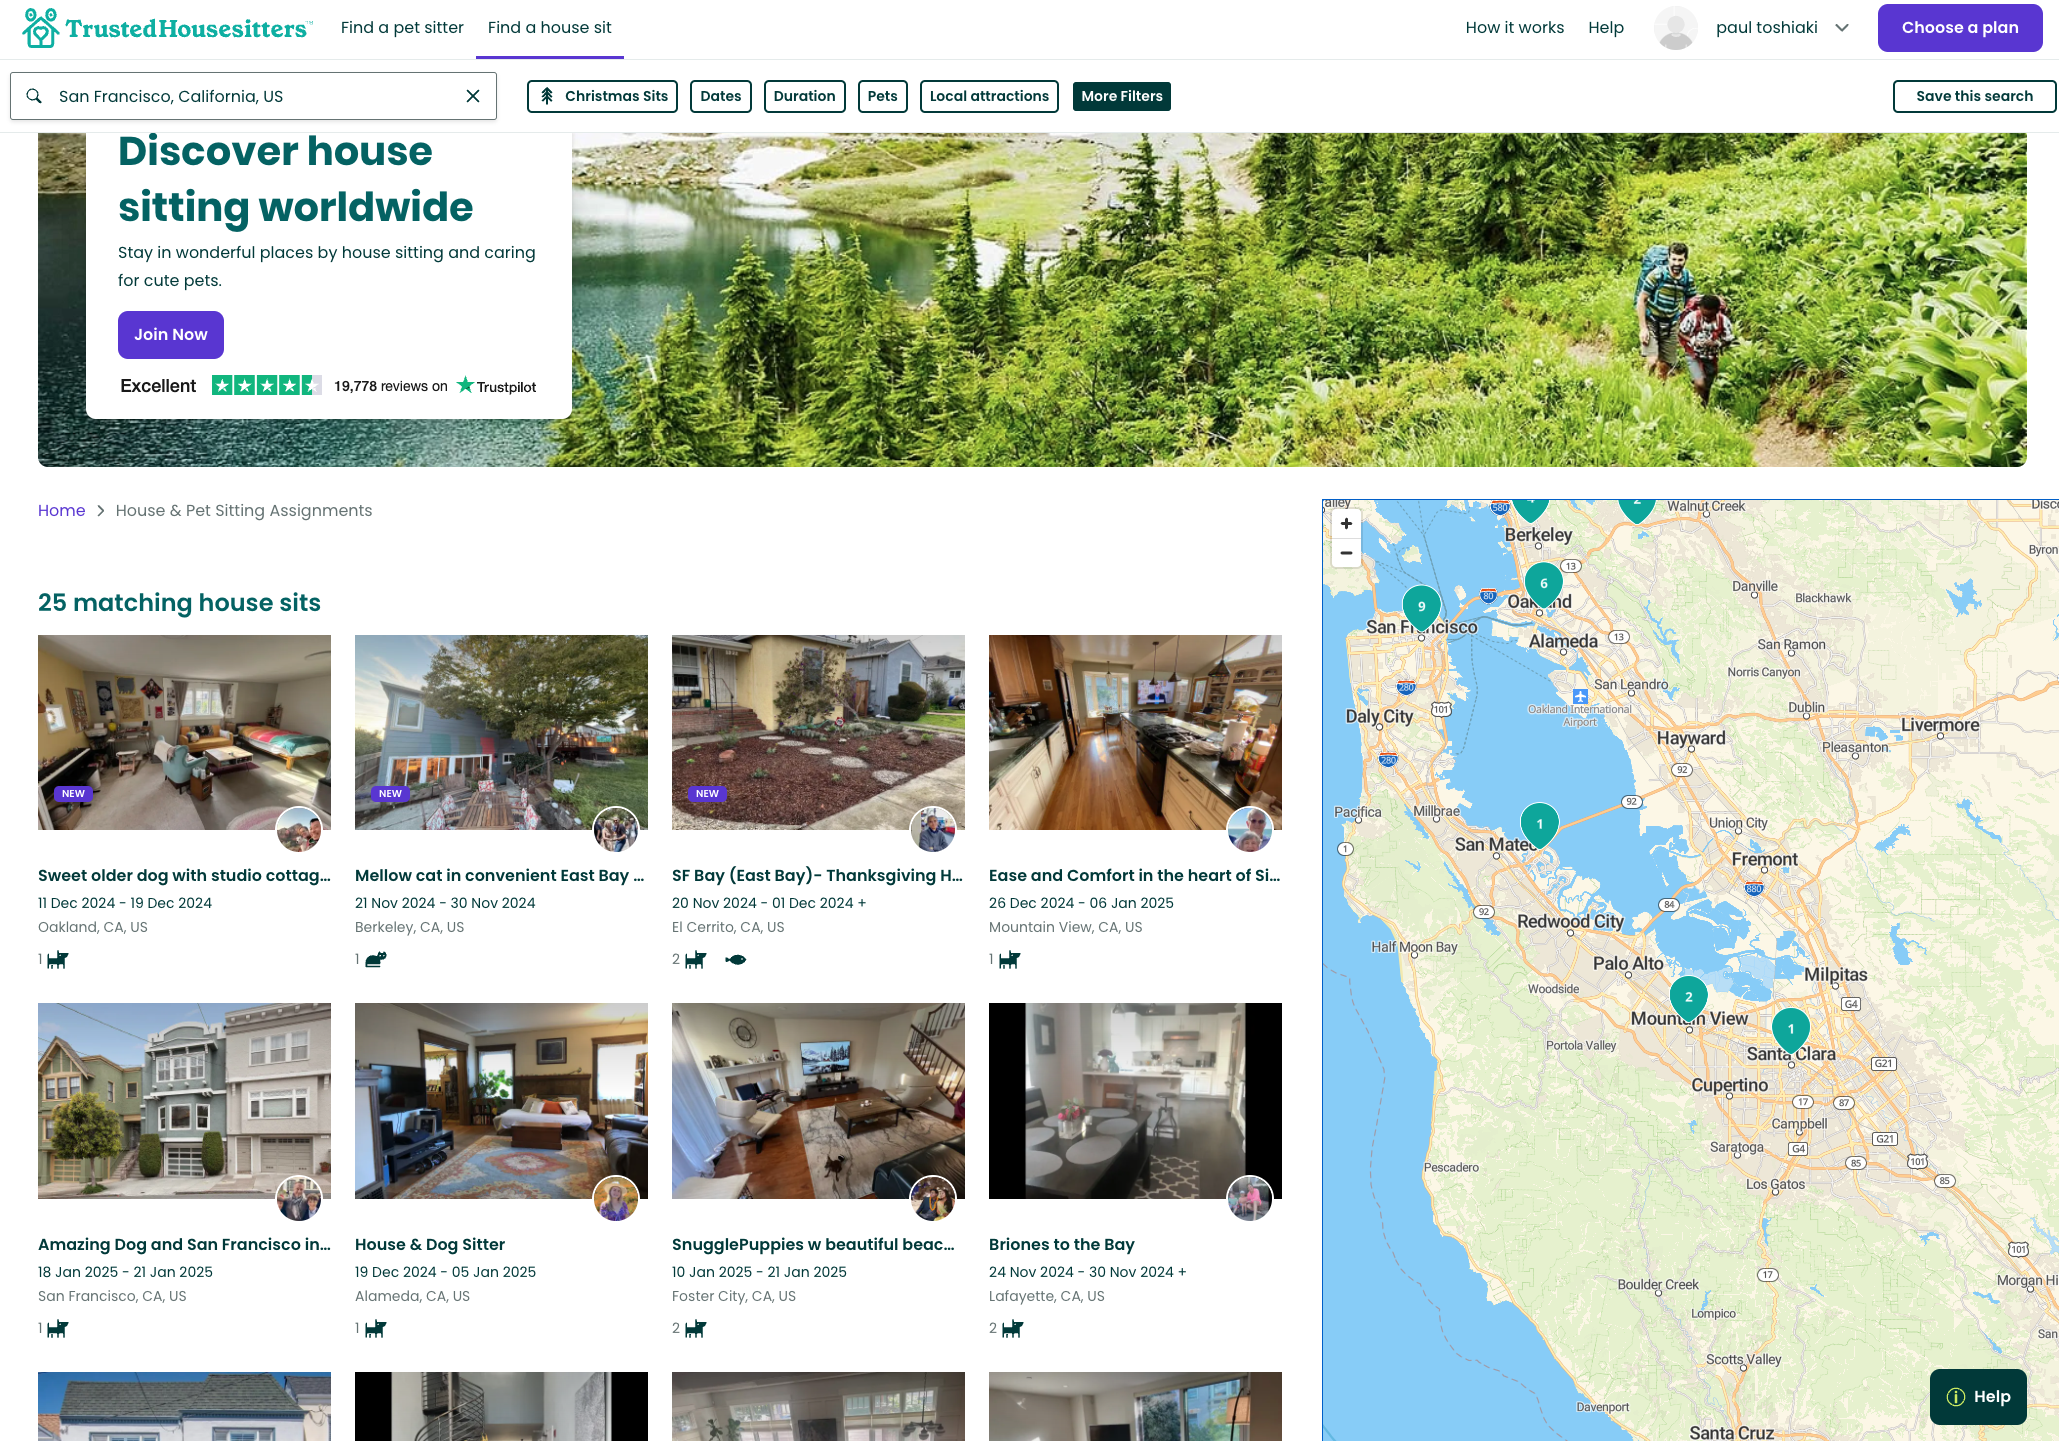Open the Find a pet sitter tab
The image size is (2059, 1441).
click(x=402, y=28)
